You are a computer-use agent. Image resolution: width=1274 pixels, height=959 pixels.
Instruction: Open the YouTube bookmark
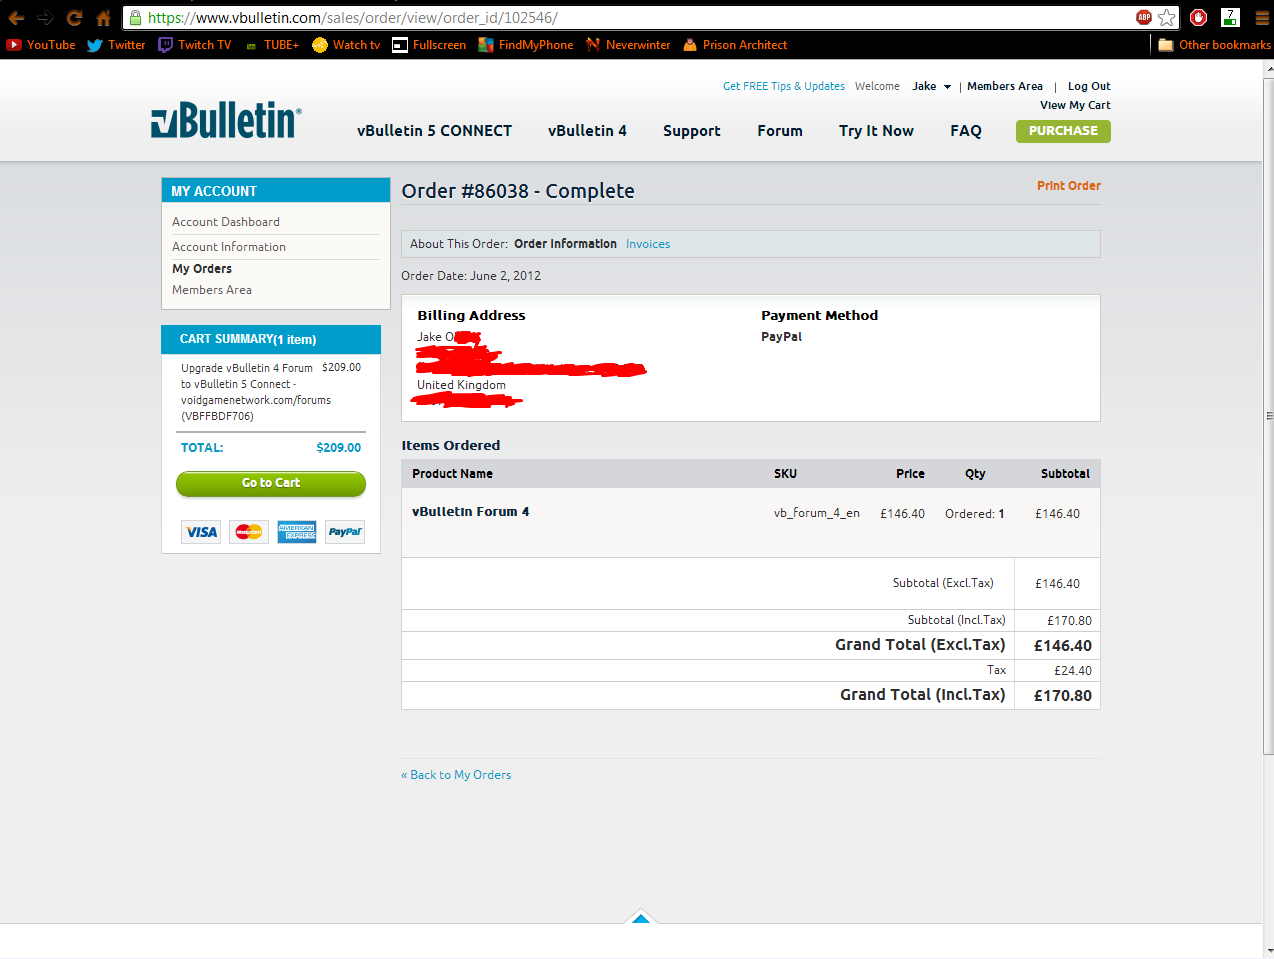(41, 45)
